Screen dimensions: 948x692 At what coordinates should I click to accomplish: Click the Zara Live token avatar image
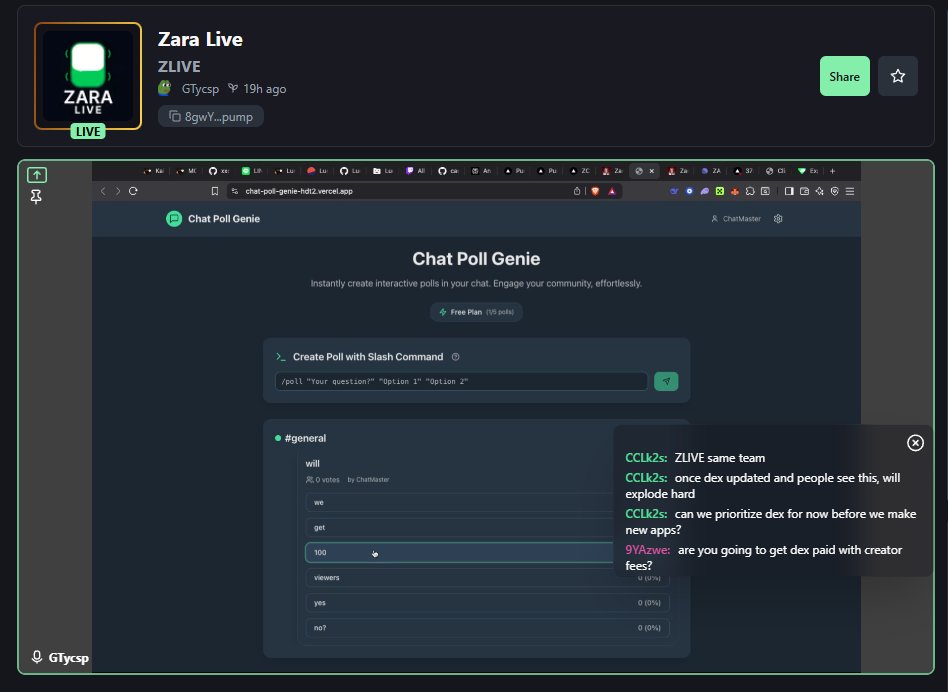[x=88, y=76]
